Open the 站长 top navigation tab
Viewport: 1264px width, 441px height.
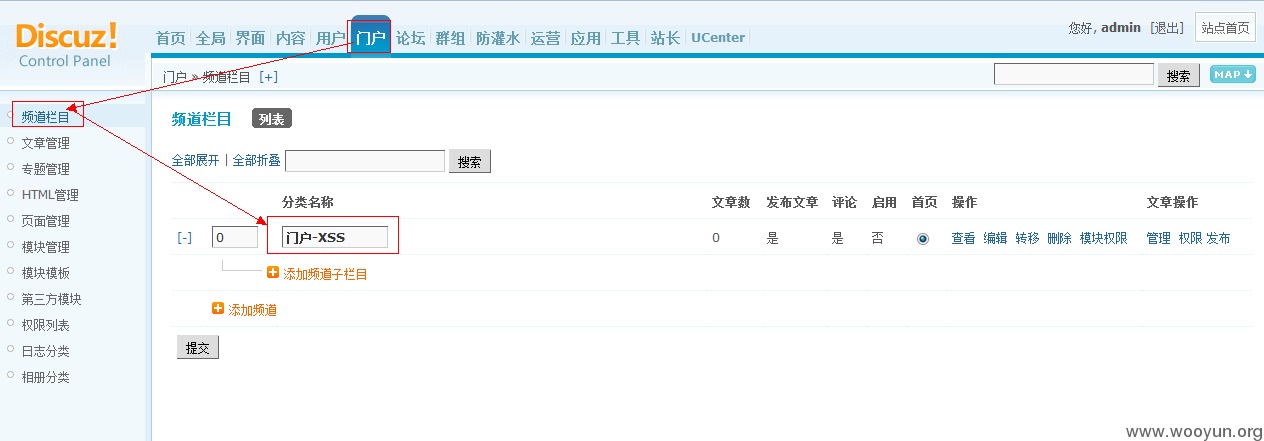665,38
